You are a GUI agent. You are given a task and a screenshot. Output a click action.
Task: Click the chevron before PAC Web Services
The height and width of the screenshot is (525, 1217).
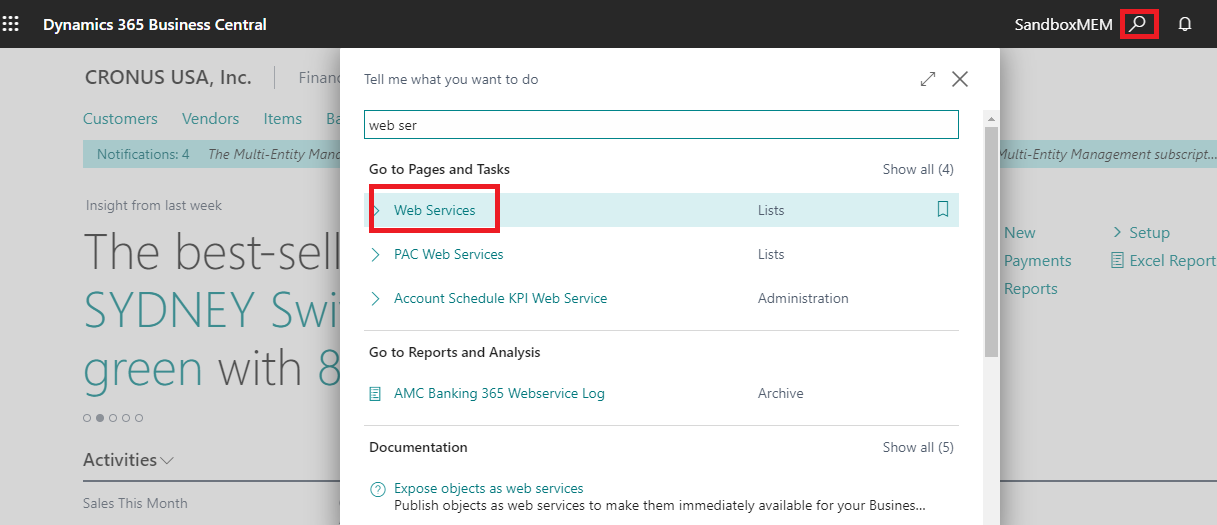click(x=376, y=254)
